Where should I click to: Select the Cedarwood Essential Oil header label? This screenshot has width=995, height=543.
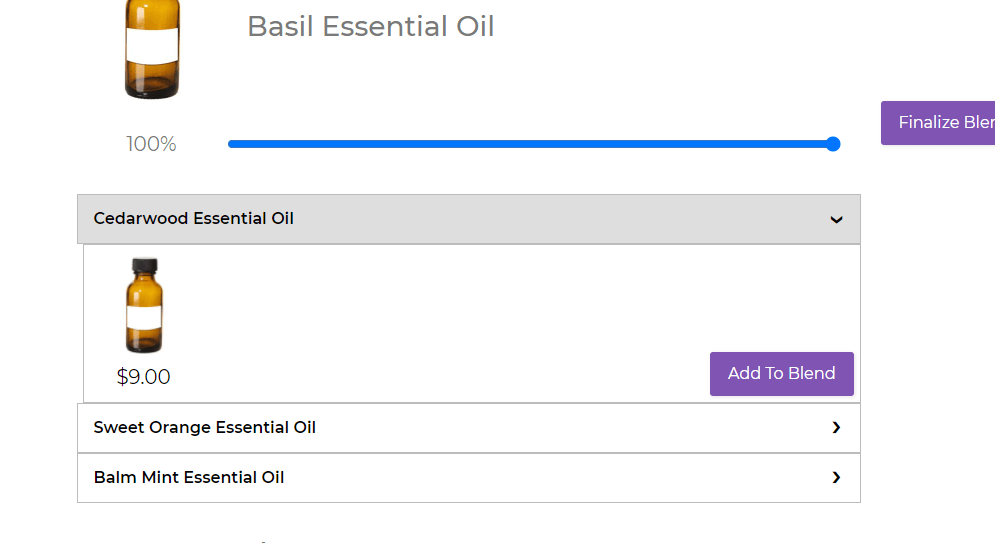pos(193,219)
